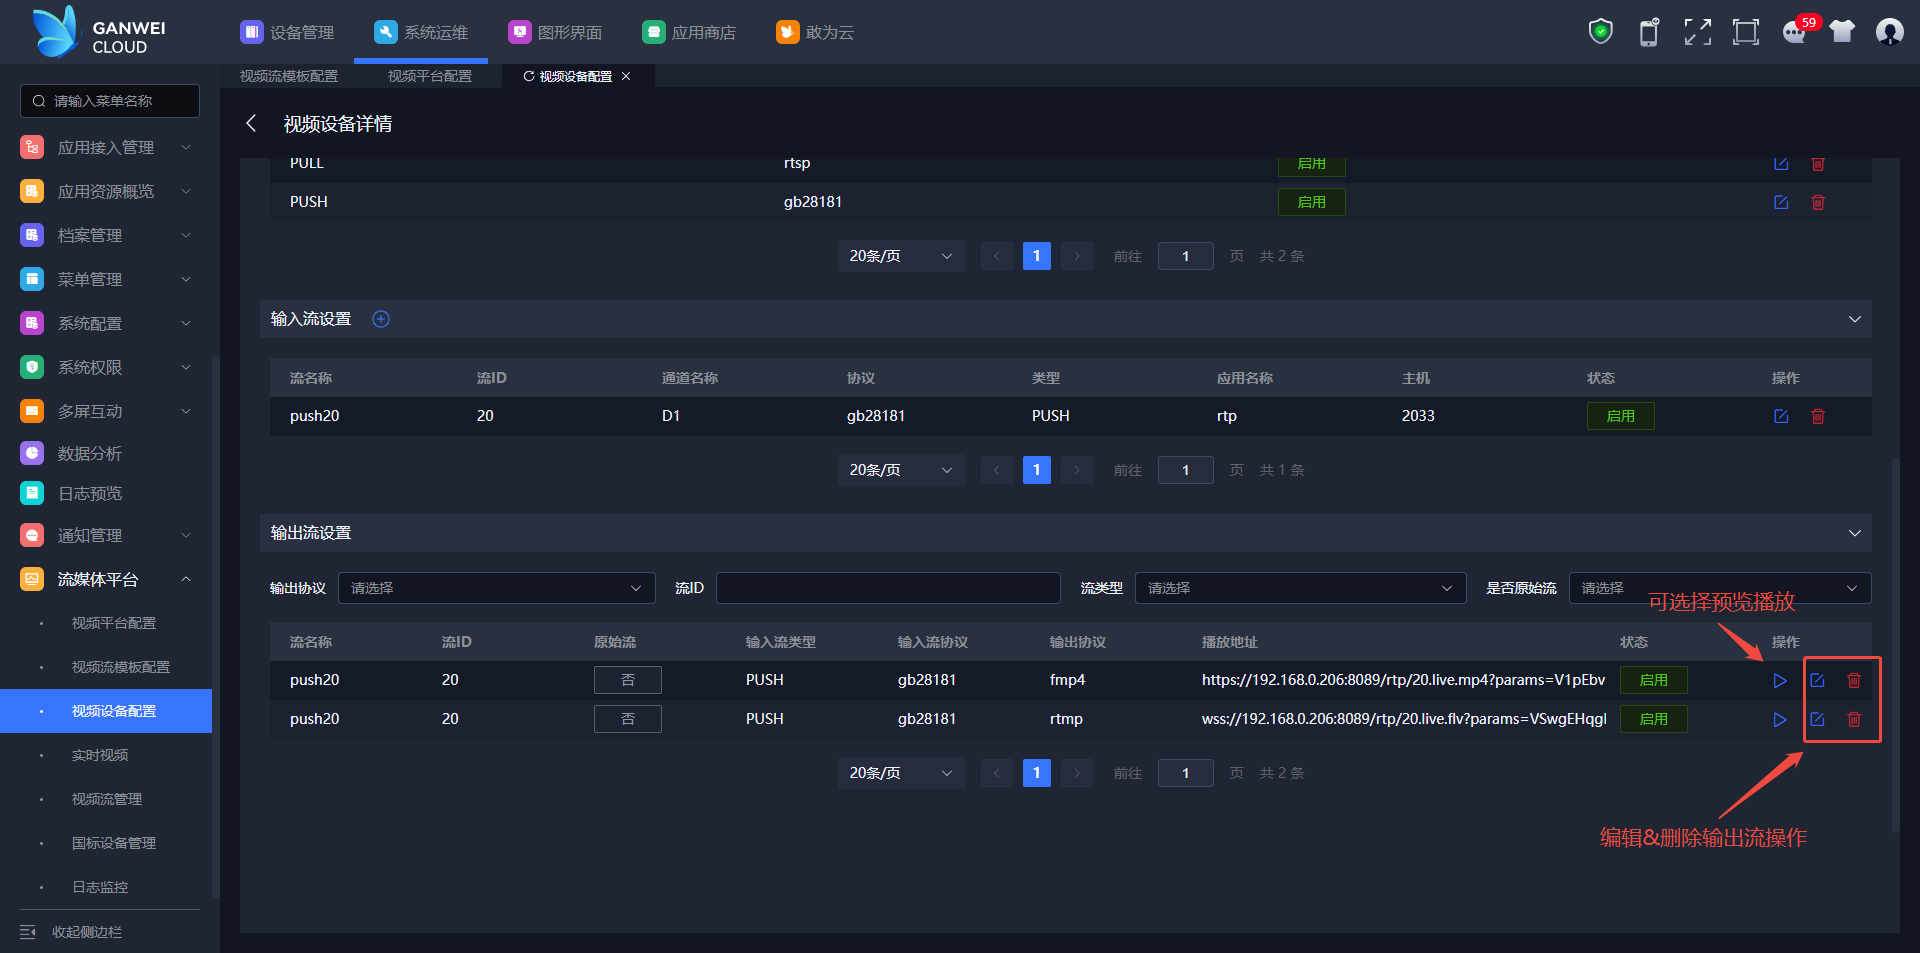Open the 输出协议 dropdown filter

coord(496,588)
